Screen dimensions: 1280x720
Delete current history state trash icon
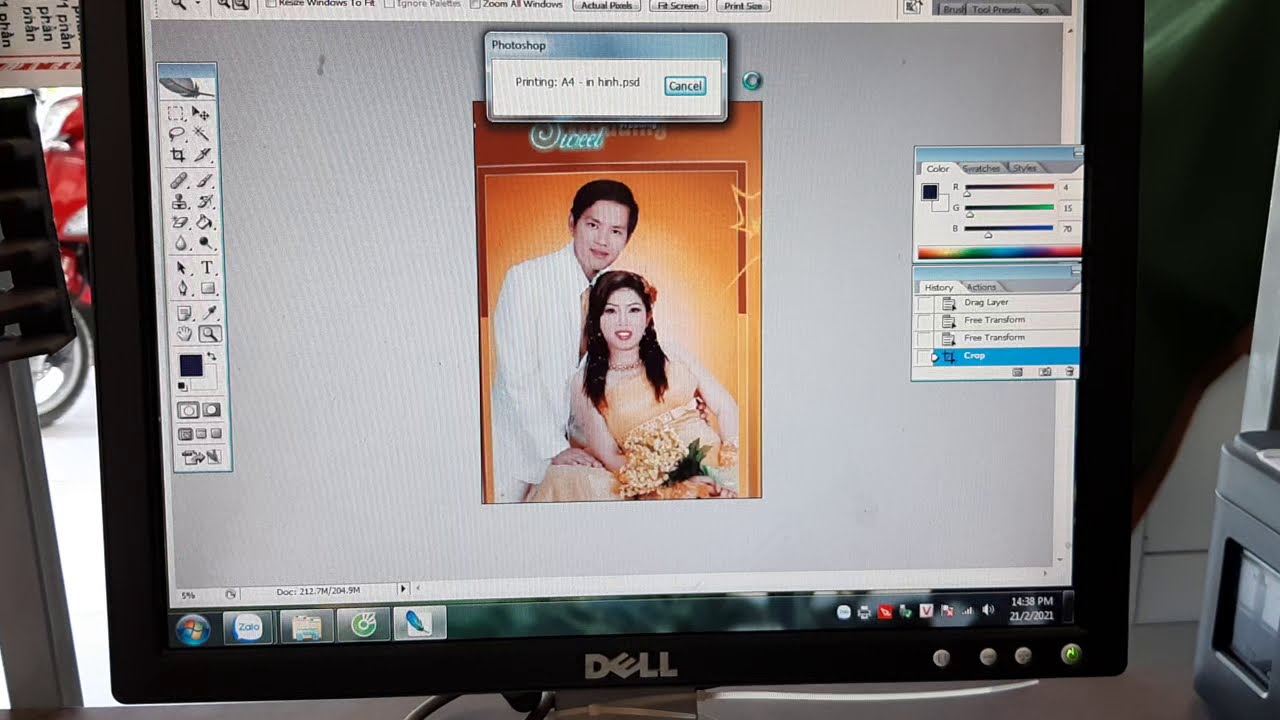pos(1069,372)
